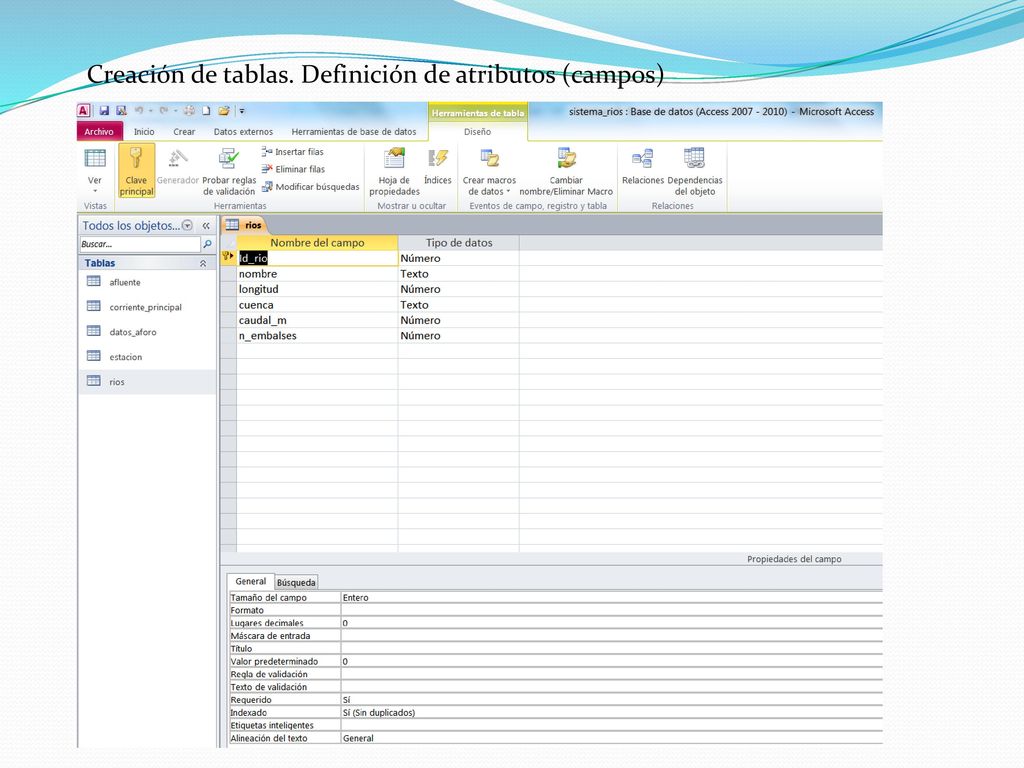Screen dimensions: 1024x768
Task: Open the Hoja de propiedades pane
Action: (394, 171)
